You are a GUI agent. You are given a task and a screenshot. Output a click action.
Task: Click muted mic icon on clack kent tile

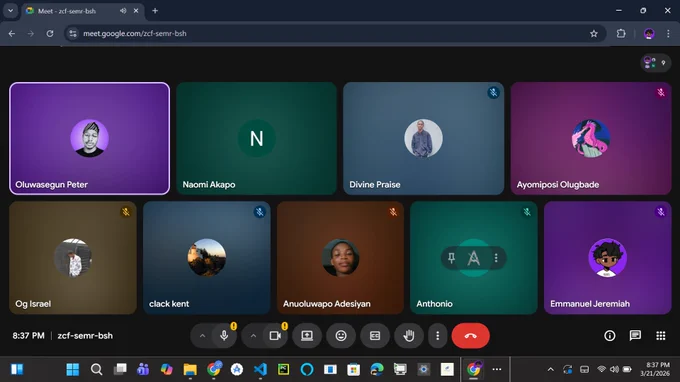(259, 212)
